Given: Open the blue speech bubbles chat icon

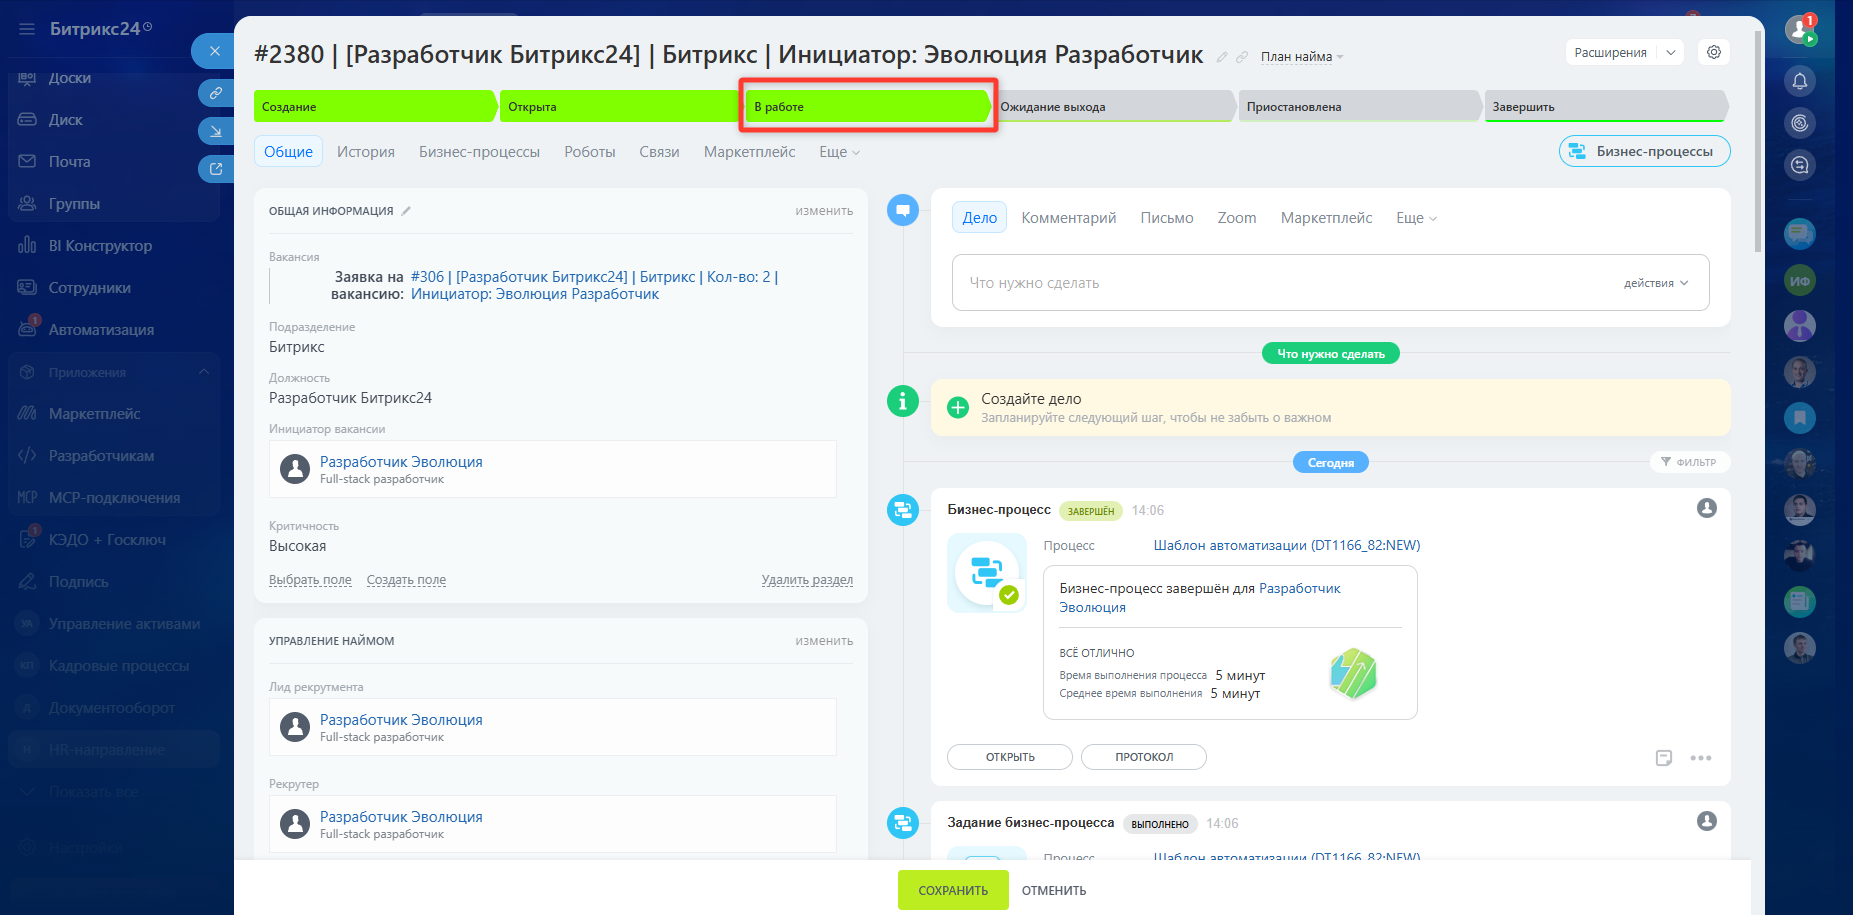Looking at the screenshot, I should pos(1800,234).
